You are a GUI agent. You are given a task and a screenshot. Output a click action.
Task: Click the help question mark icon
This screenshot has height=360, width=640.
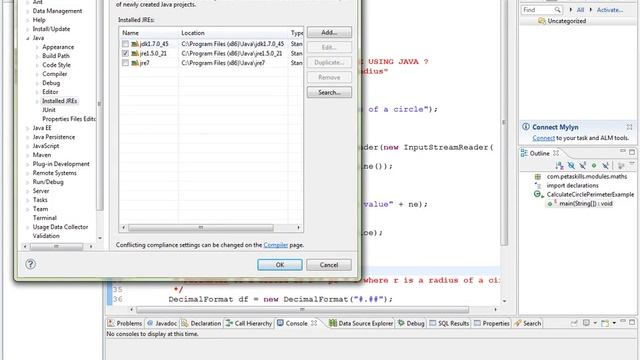[30, 264]
